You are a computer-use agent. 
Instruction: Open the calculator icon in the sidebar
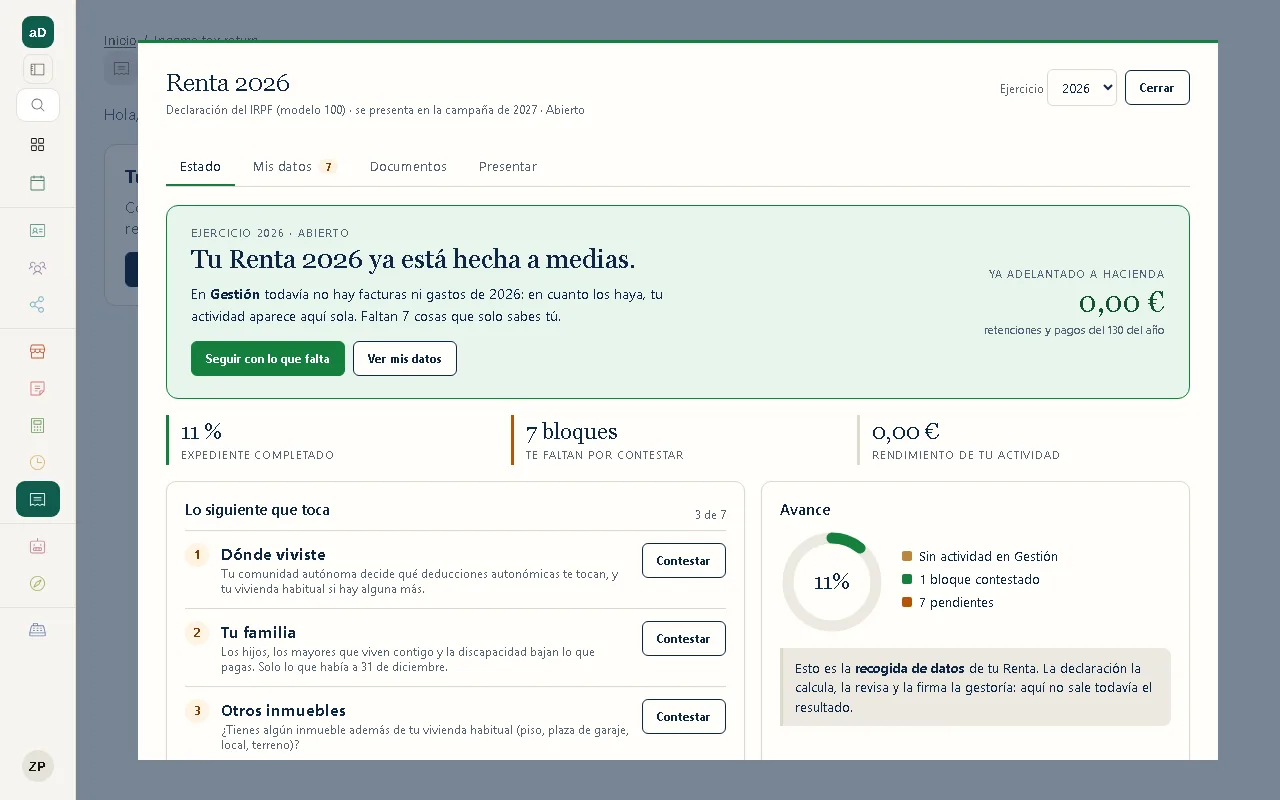pyautogui.click(x=38, y=426)
